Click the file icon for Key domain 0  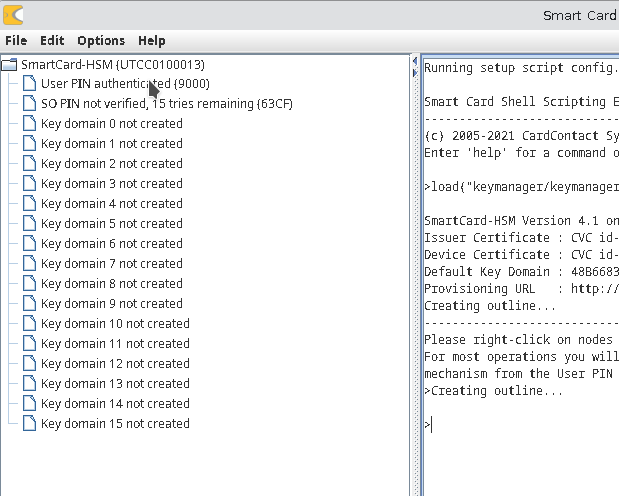pyautogui.click(x=29, y=124)
